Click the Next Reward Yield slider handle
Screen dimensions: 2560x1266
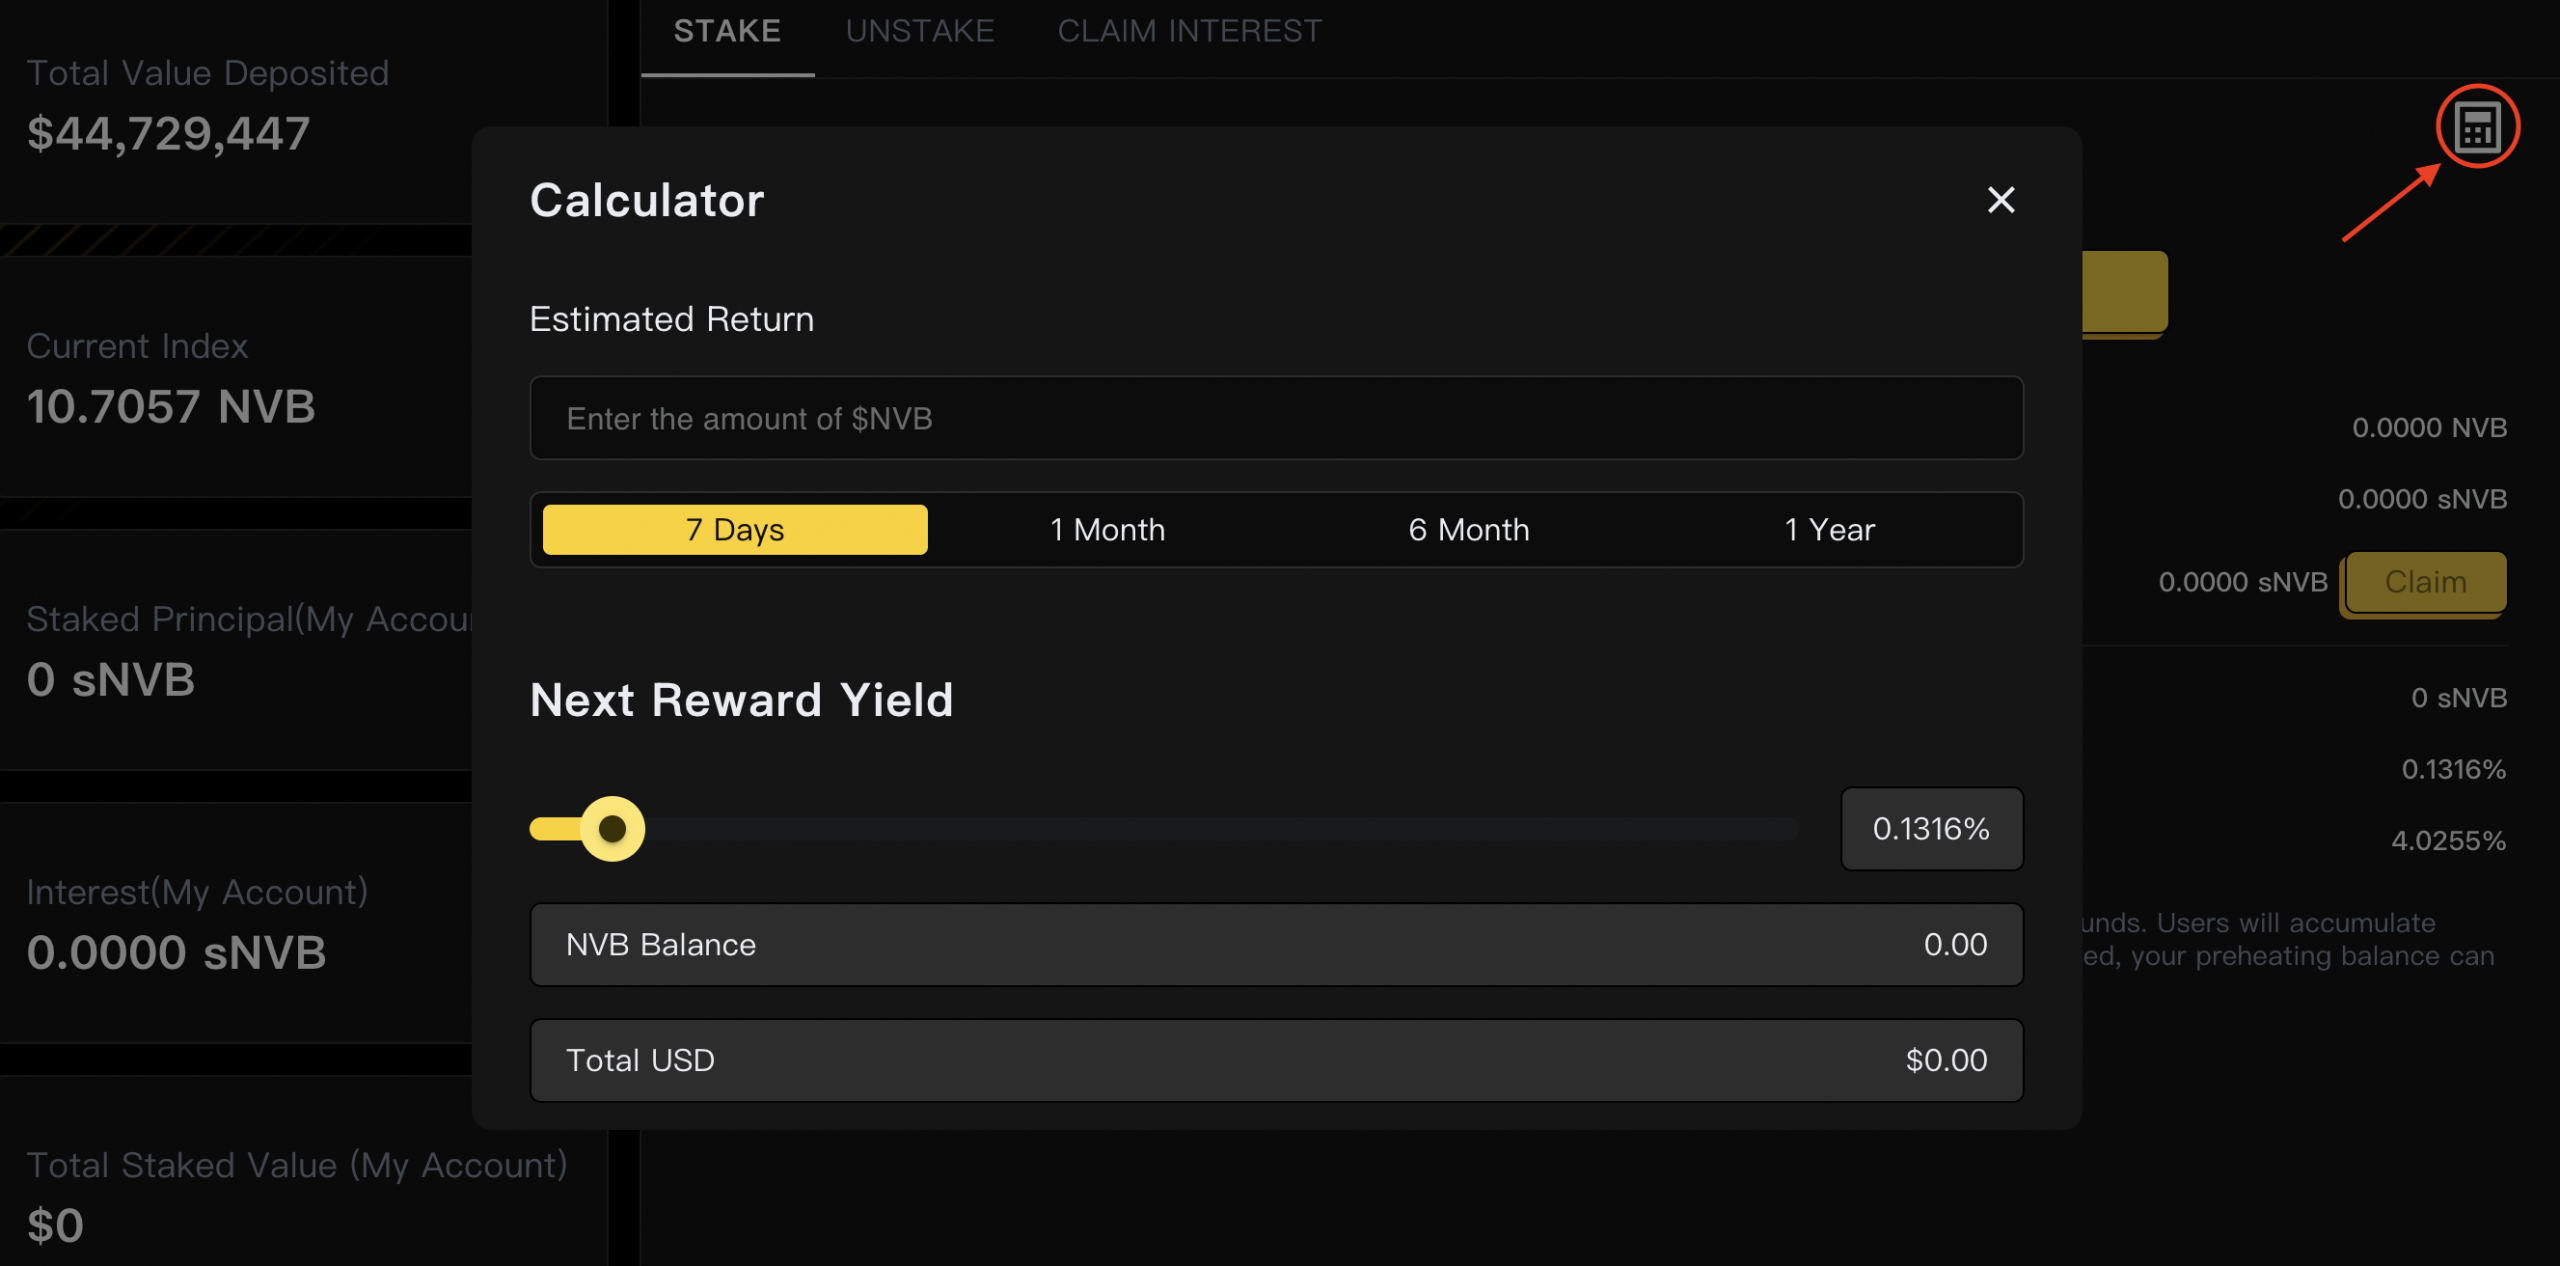612,828
